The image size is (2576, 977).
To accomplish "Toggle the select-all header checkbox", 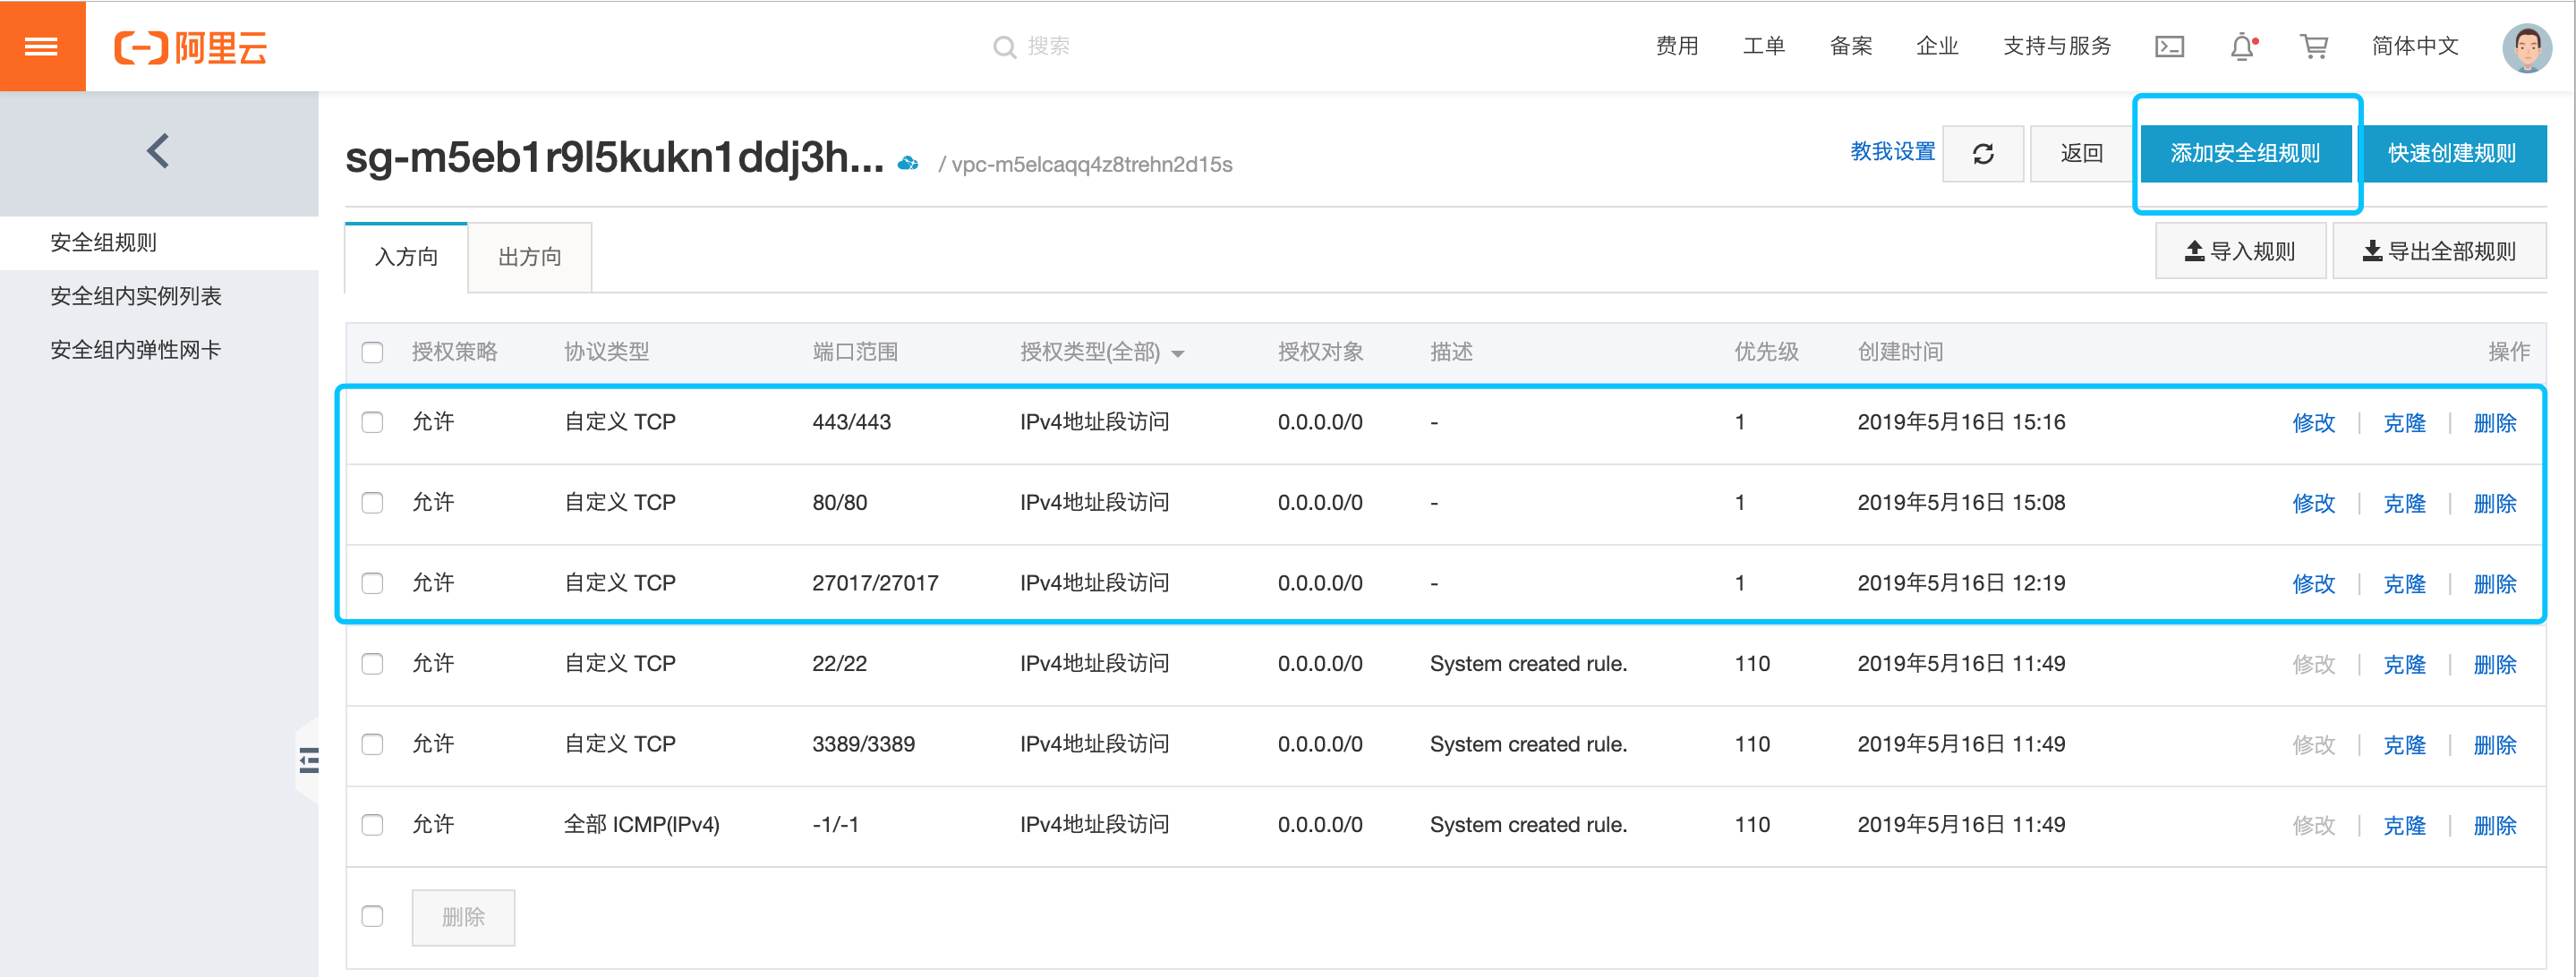I will coord(372,352).
